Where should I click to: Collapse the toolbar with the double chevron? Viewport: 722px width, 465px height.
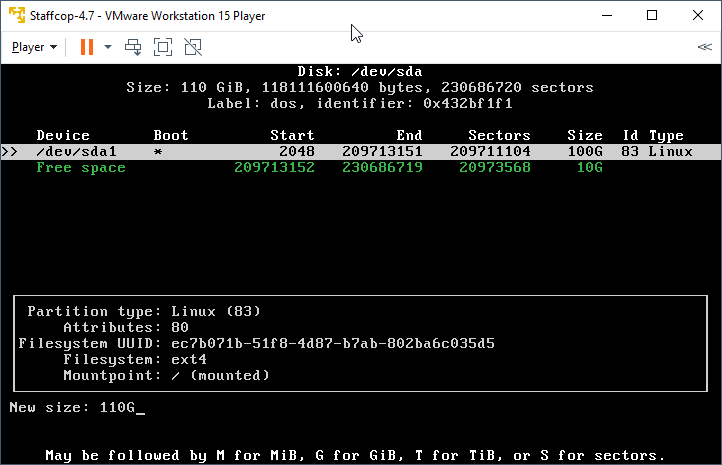point(704,47)
